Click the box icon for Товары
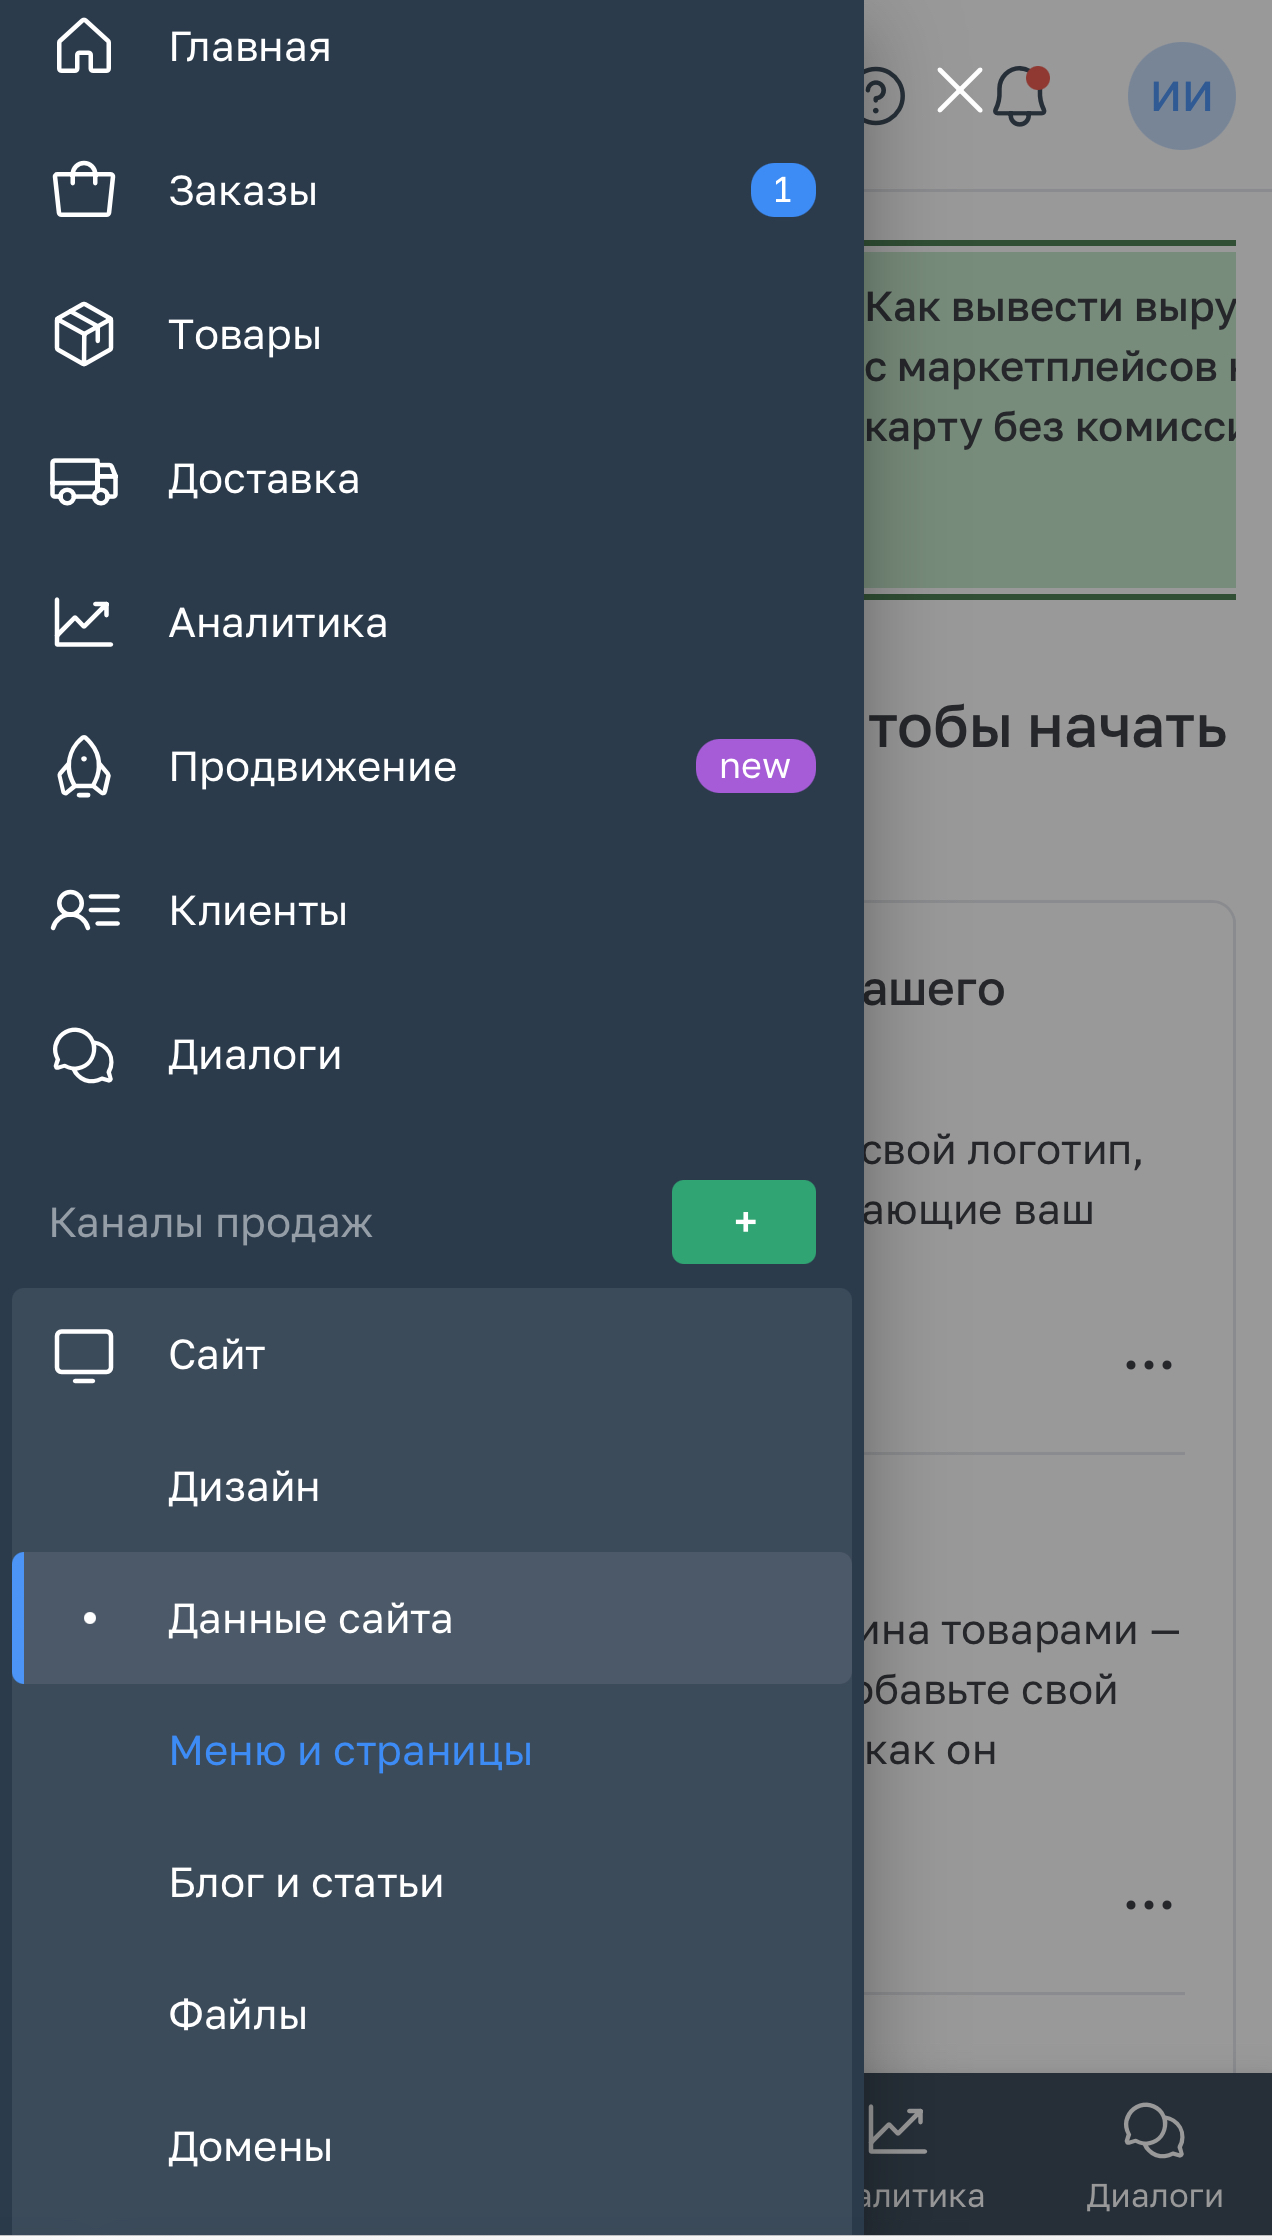This screenshot has width=1272, height=2240. tap(84, 334)
